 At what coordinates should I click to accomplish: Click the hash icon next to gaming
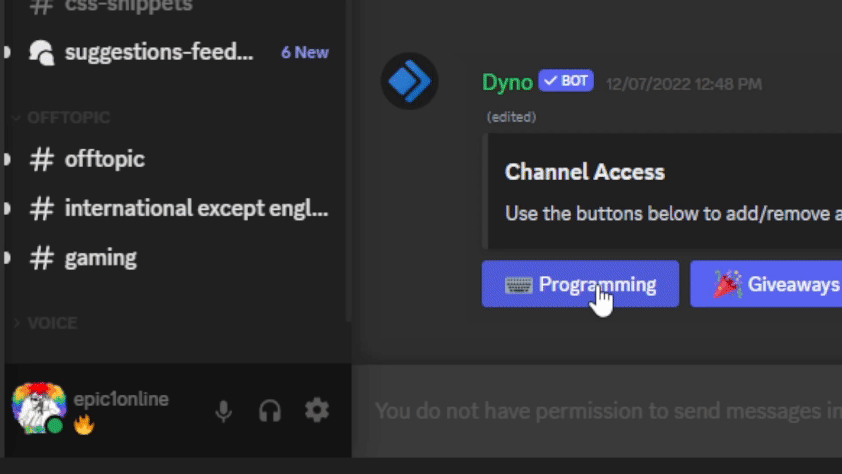point(42,258)
